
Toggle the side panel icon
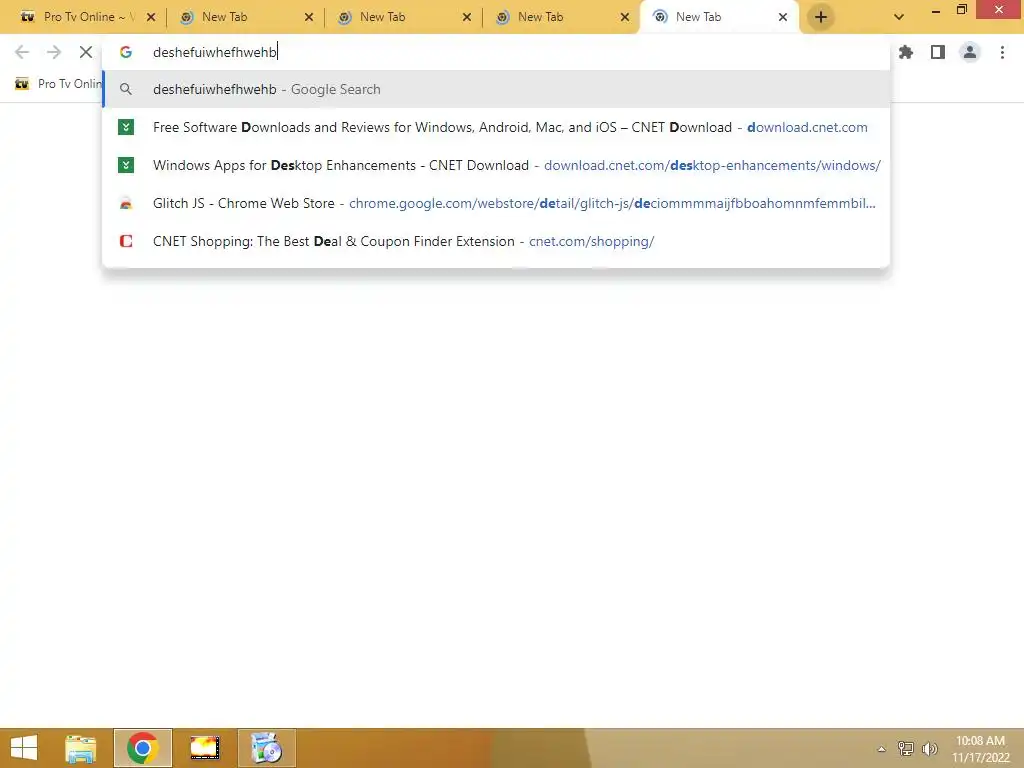coord(938,52)
